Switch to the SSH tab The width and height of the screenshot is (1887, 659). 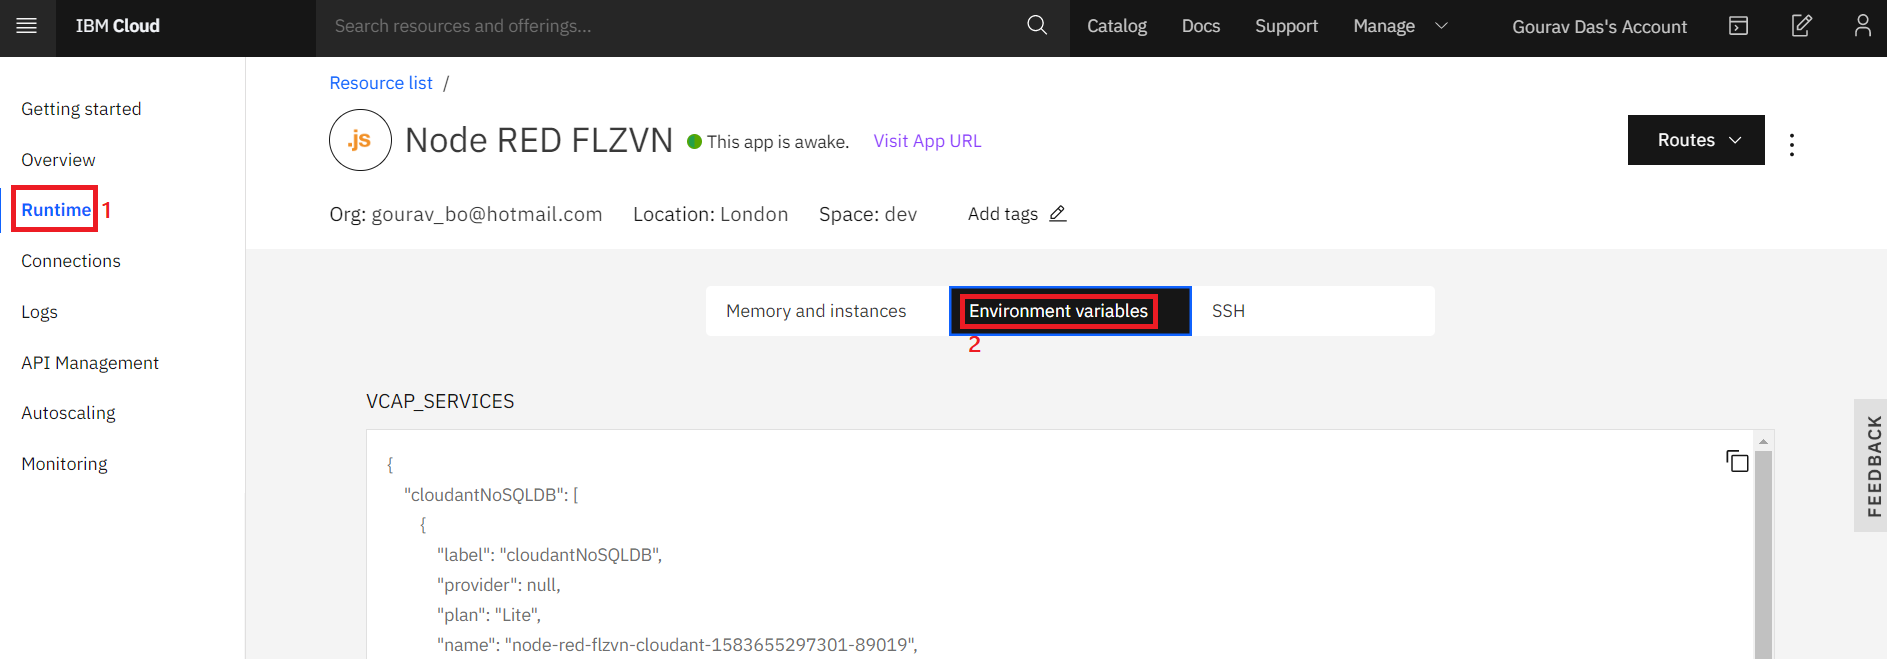[1313, 311]
